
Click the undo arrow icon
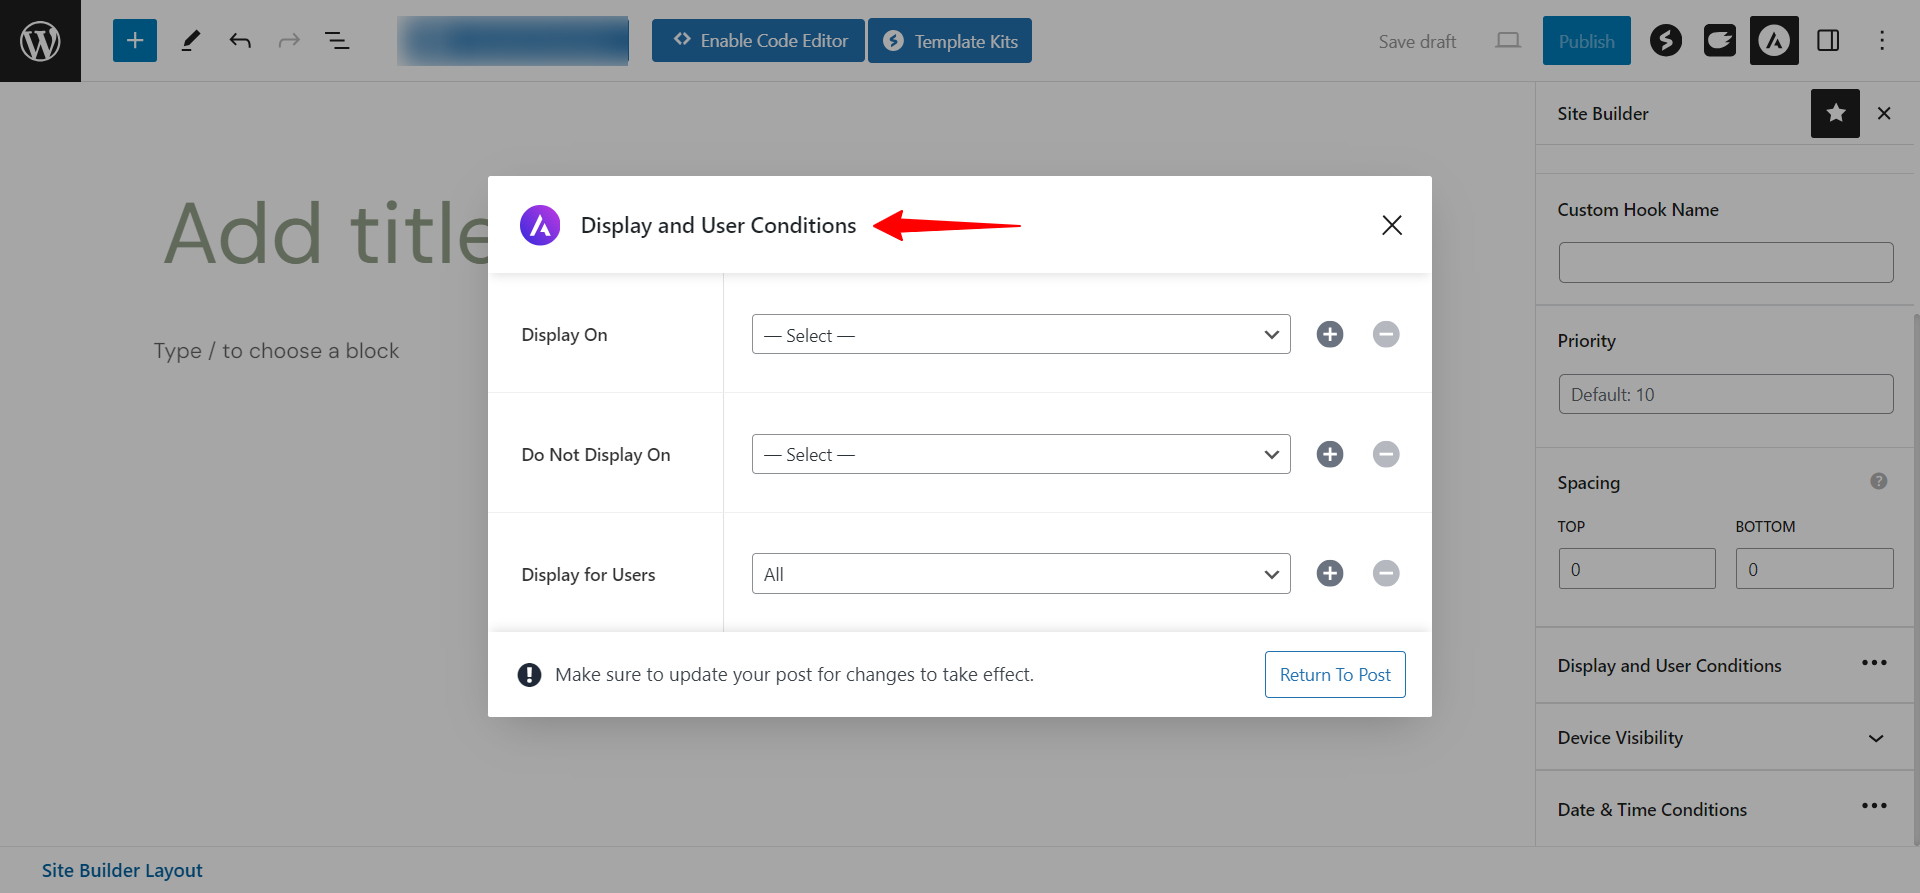(240, 41)
